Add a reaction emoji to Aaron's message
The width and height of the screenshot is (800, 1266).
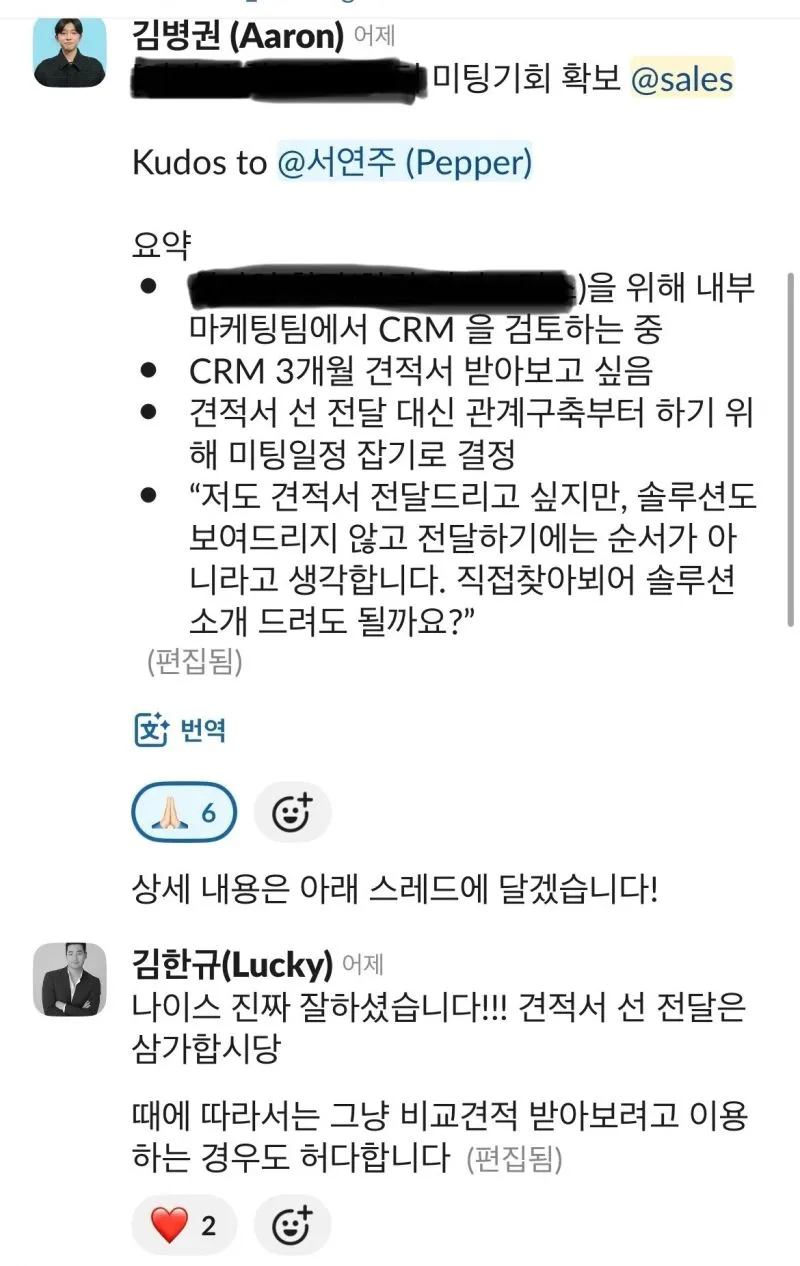292,812
